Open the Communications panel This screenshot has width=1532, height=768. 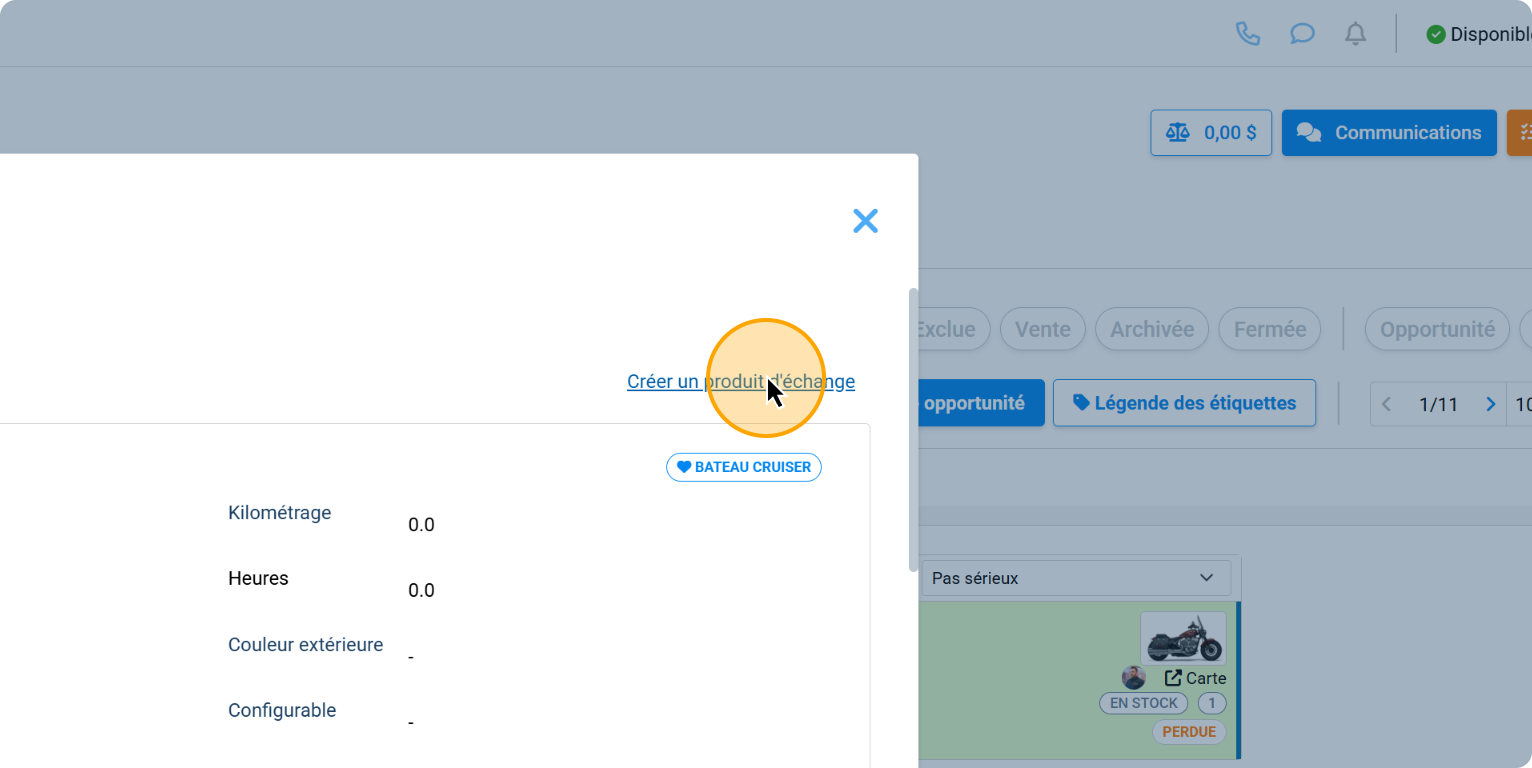tap(1389, 133)
